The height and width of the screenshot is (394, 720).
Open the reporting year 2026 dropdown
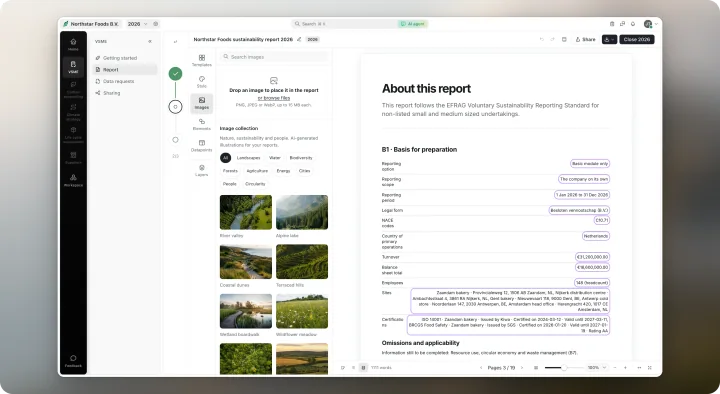[x=137, y=24]
